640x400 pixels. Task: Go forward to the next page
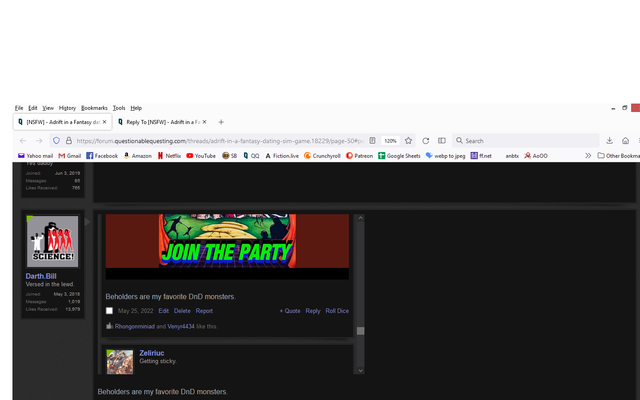[39, 141]
